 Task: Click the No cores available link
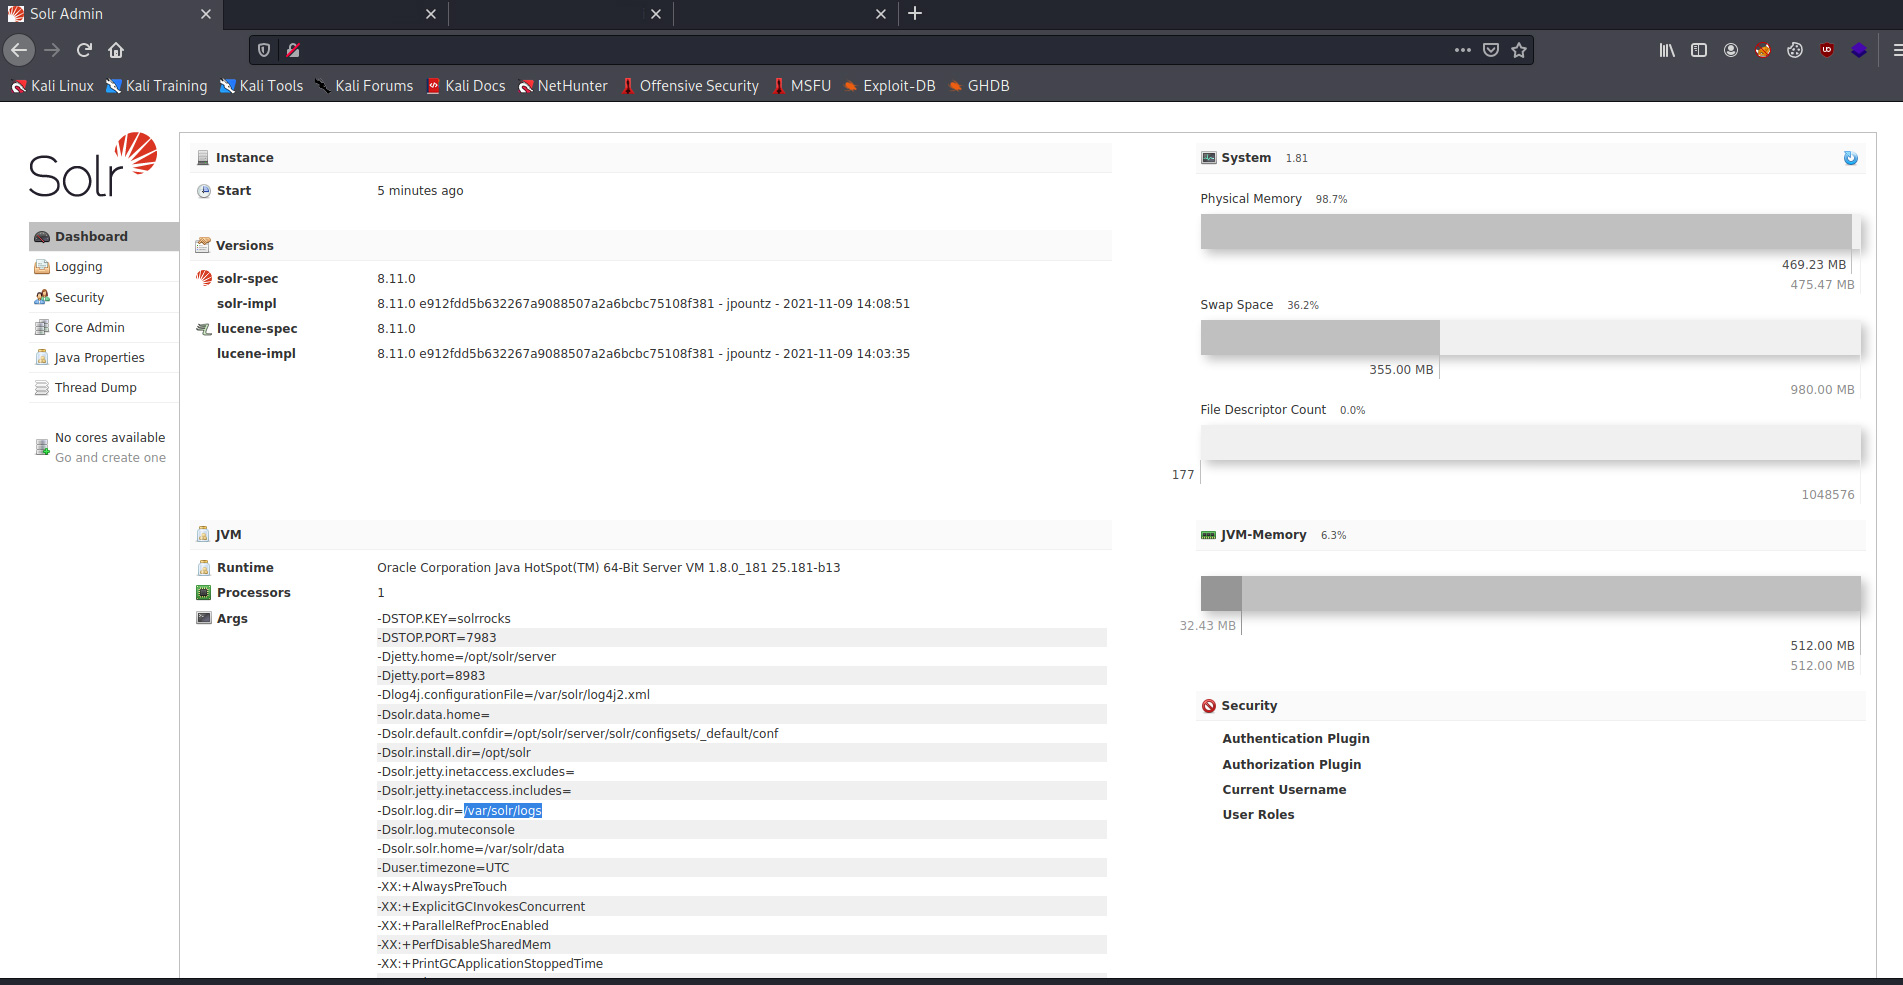click(x=110, y=438)
